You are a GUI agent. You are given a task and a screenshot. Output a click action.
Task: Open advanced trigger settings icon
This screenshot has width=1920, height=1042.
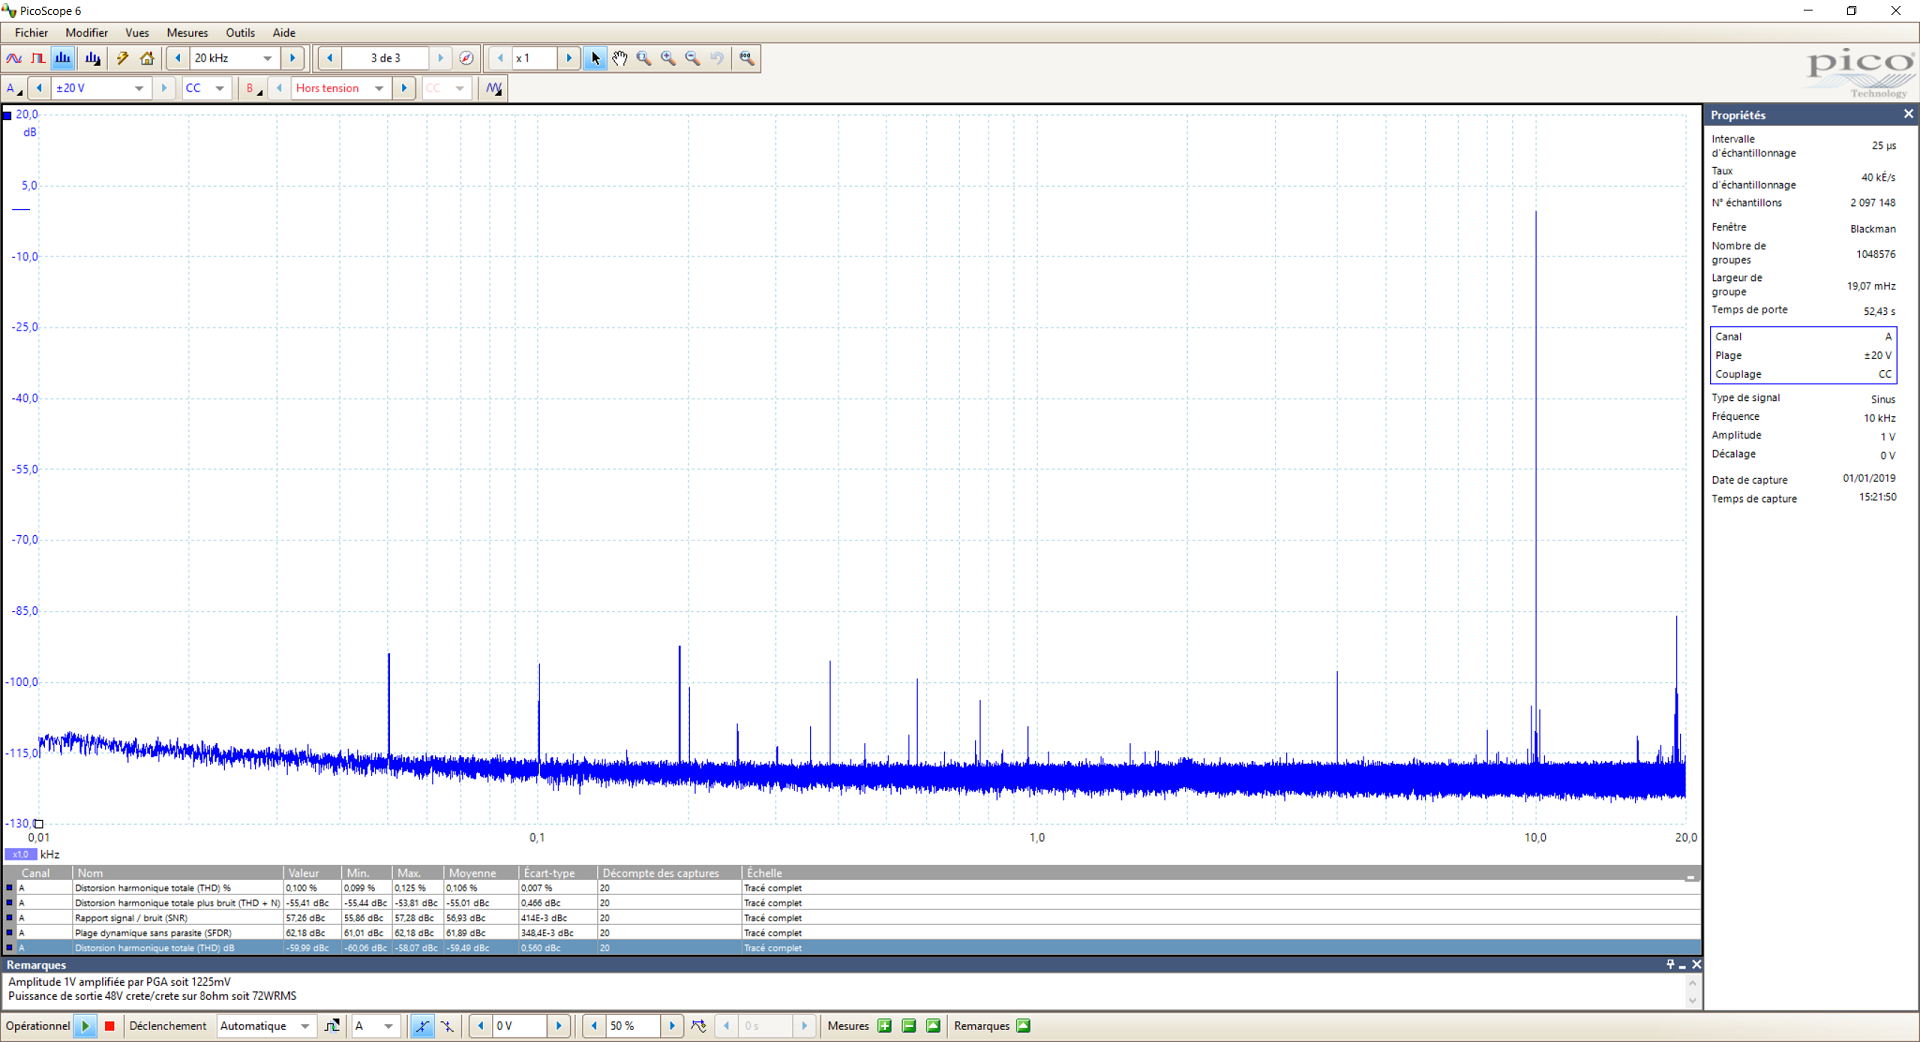(332, 1026)
